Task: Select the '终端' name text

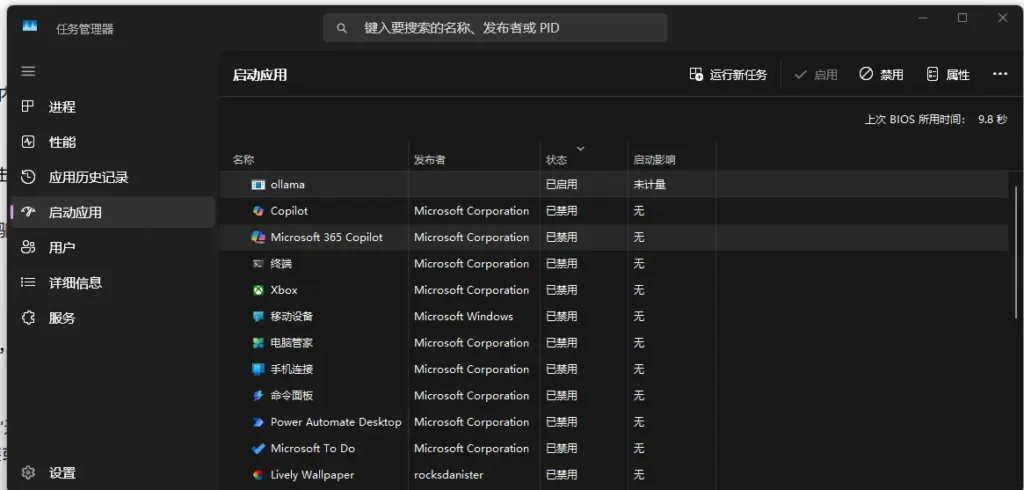Action: (x=281, y=264)
